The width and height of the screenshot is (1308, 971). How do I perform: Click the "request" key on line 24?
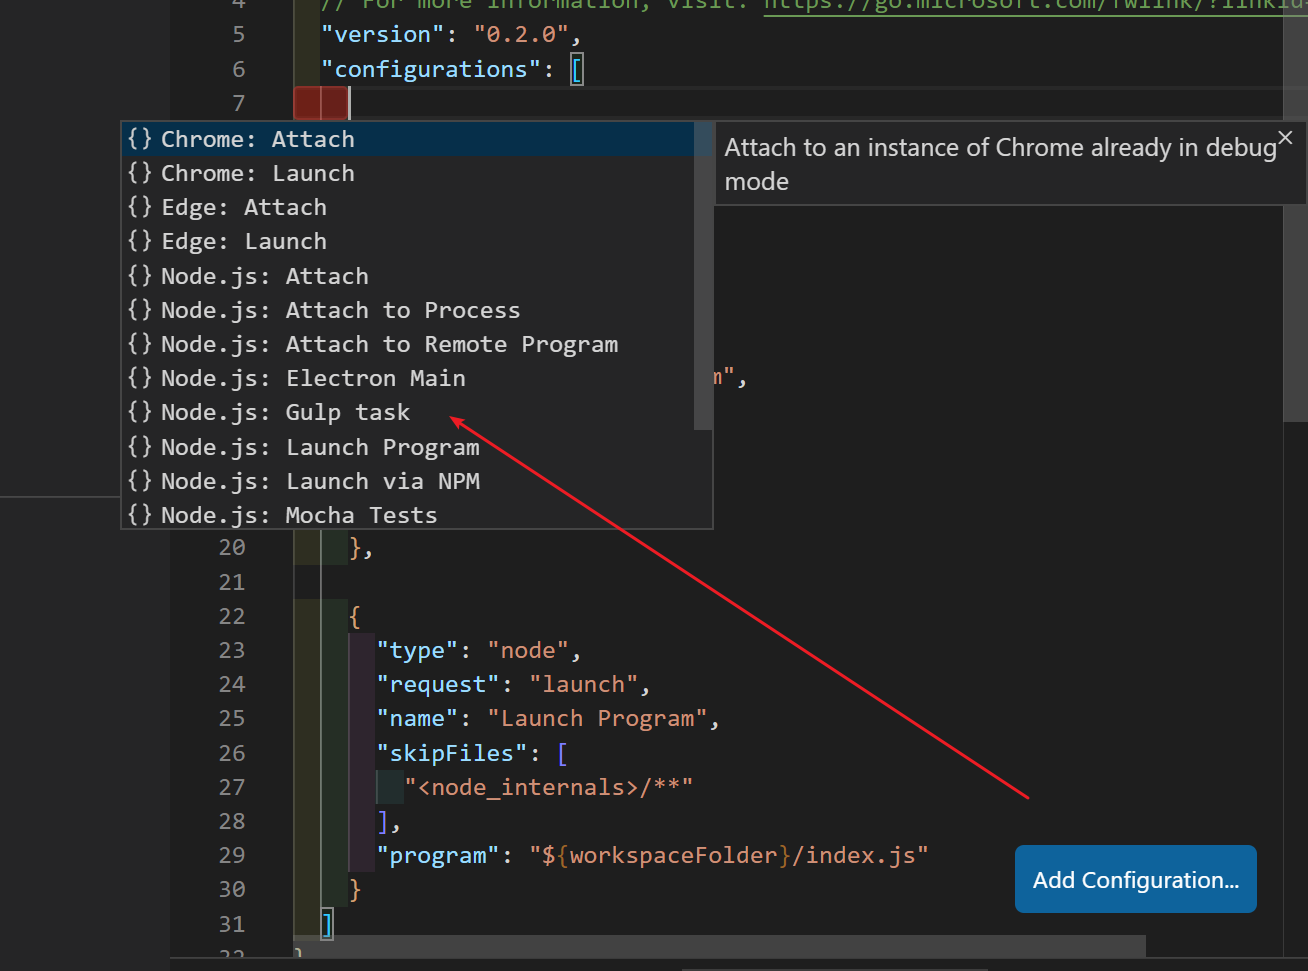coord(438,684)
